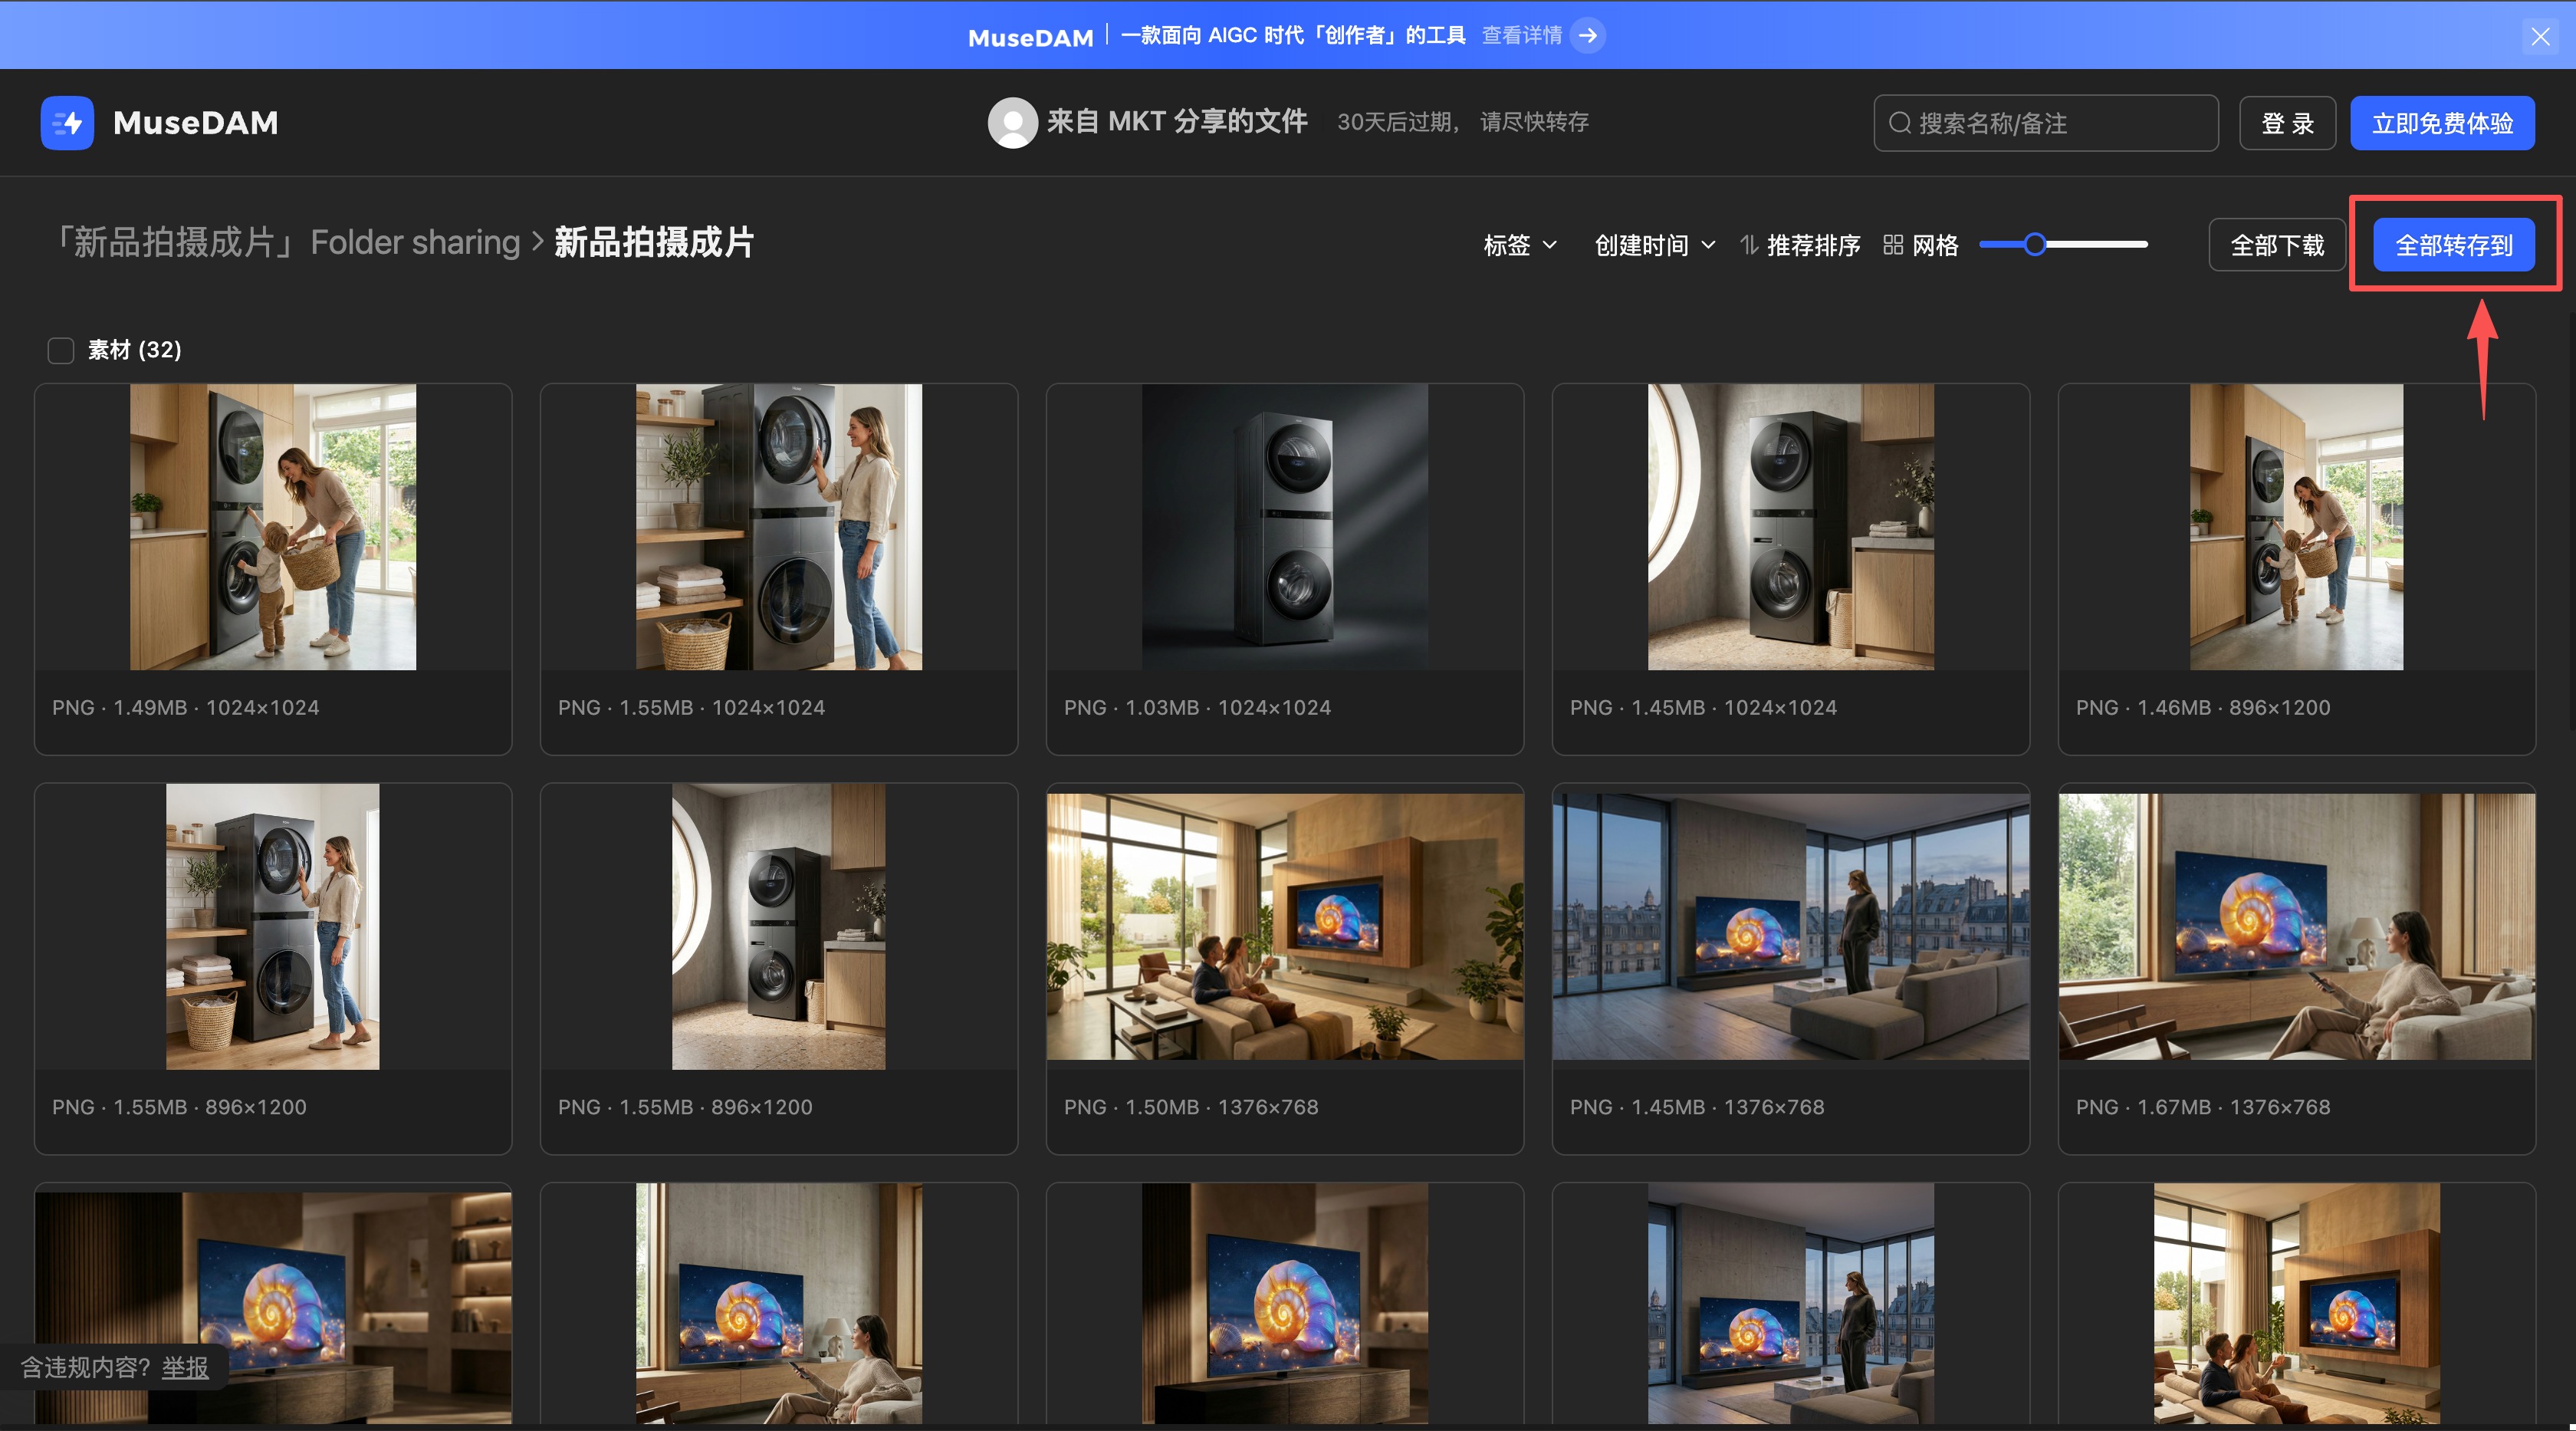
Task: Check the 素材 (32) select-all checkbox
Action: coord(61,350)
